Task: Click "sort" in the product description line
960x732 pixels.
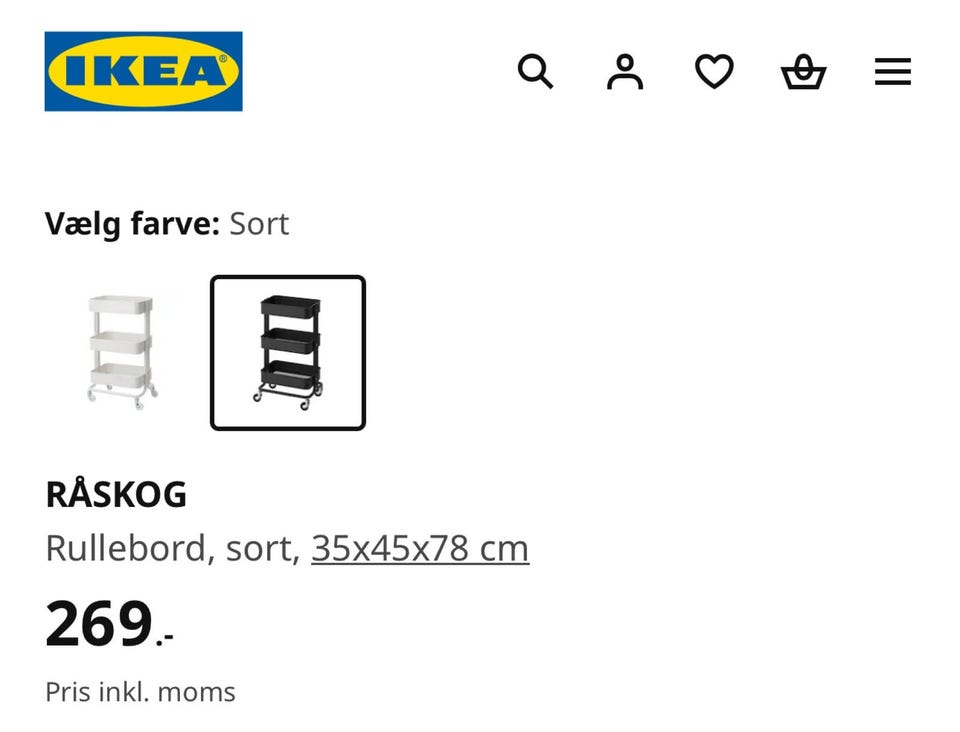Action: pos(263,548)
